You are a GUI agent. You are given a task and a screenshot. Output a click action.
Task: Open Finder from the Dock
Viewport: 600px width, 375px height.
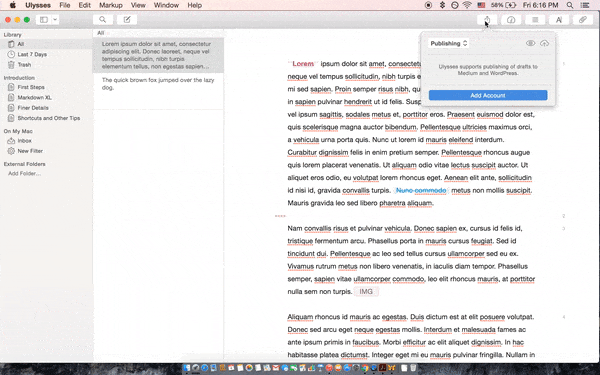click(x=187, y=368)
